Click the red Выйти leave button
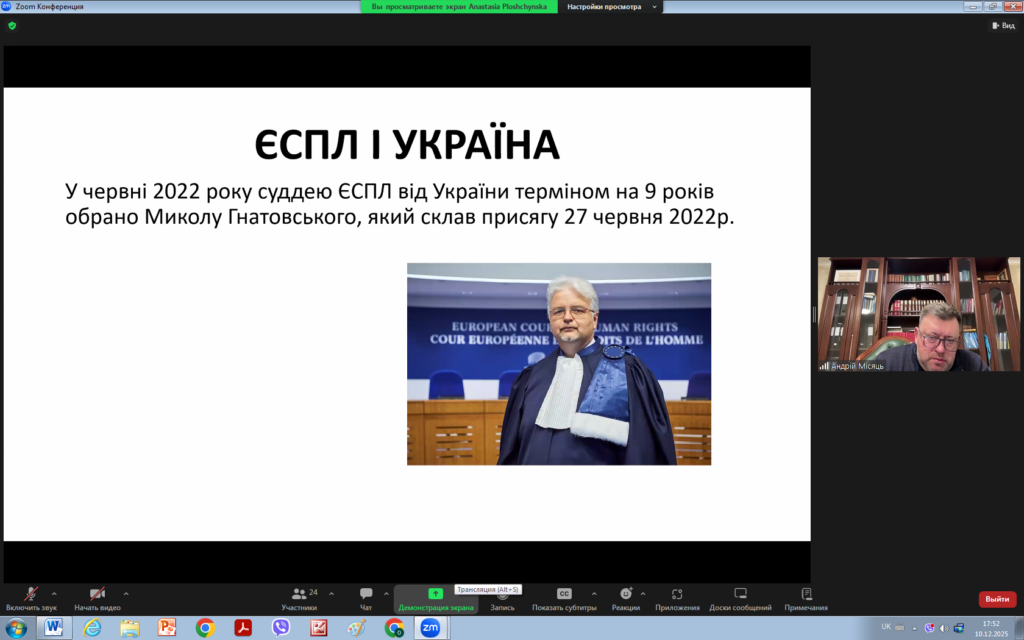This screenshot has height=640, width=1024. click(x=997, y=599)
